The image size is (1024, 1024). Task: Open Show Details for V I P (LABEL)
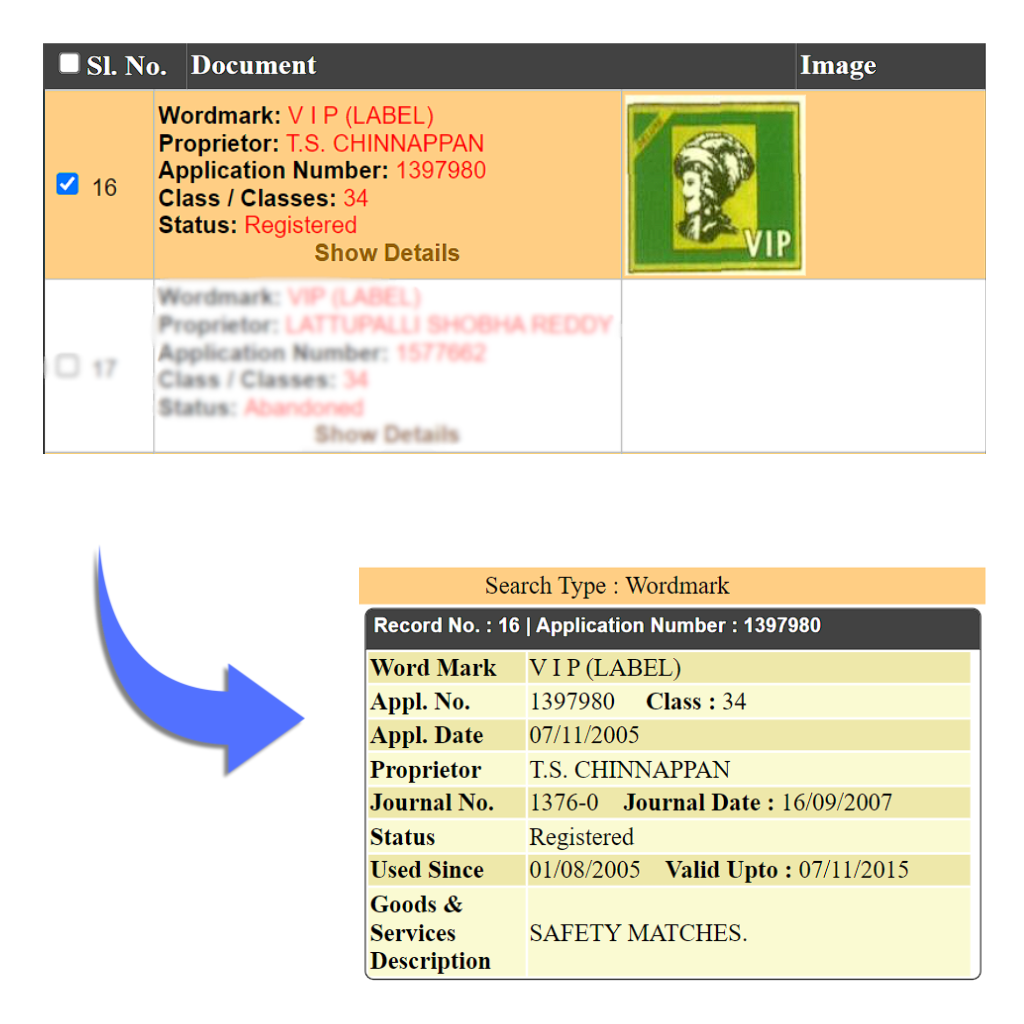coord(387,253)
